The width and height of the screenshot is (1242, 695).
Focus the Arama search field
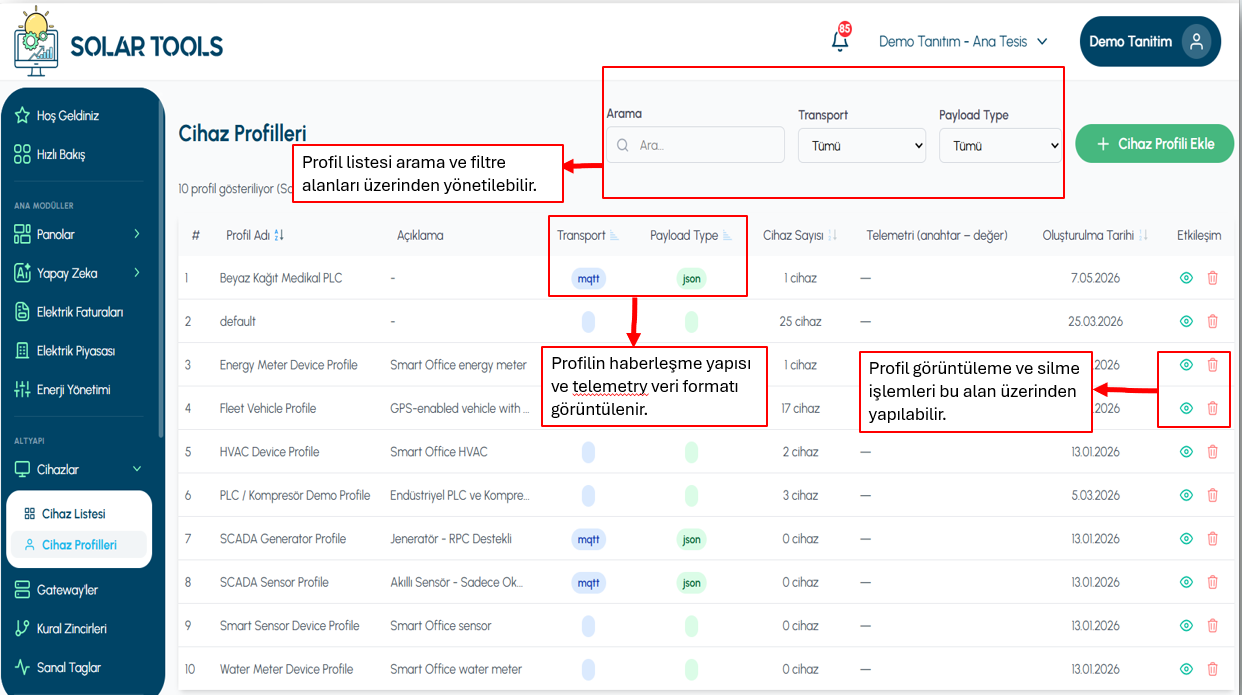click(x=695, y=145)
